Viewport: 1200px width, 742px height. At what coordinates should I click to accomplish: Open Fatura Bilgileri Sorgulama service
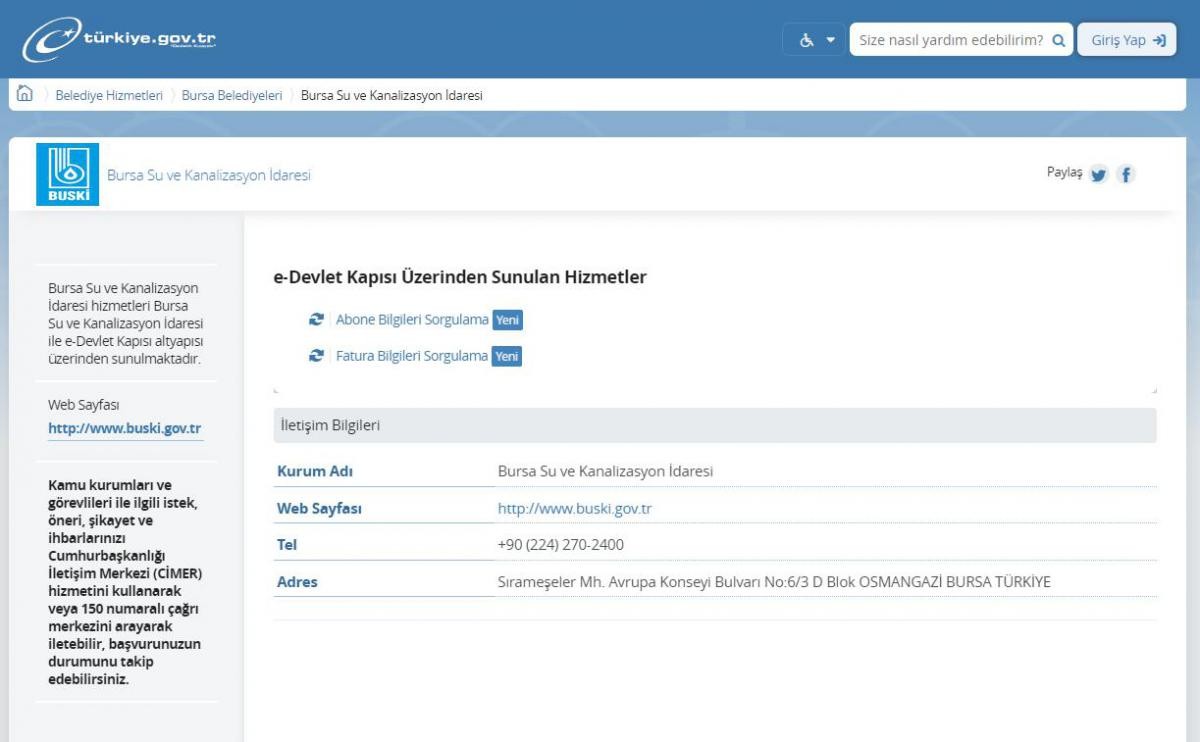coord(412,356)
